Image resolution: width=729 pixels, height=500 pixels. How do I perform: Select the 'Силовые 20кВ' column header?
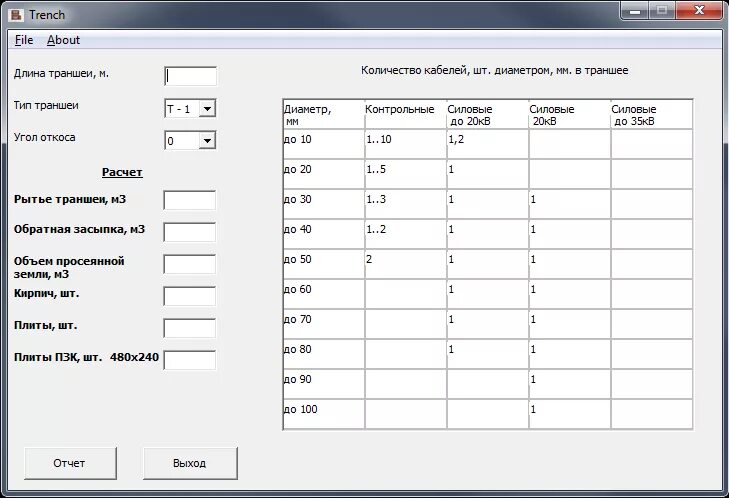pyautogui.click(x=570, y=114)
